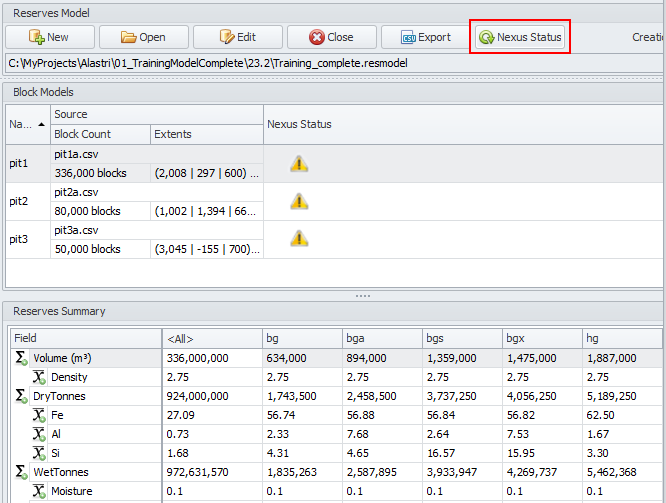Click the Block Count column header

100,134
